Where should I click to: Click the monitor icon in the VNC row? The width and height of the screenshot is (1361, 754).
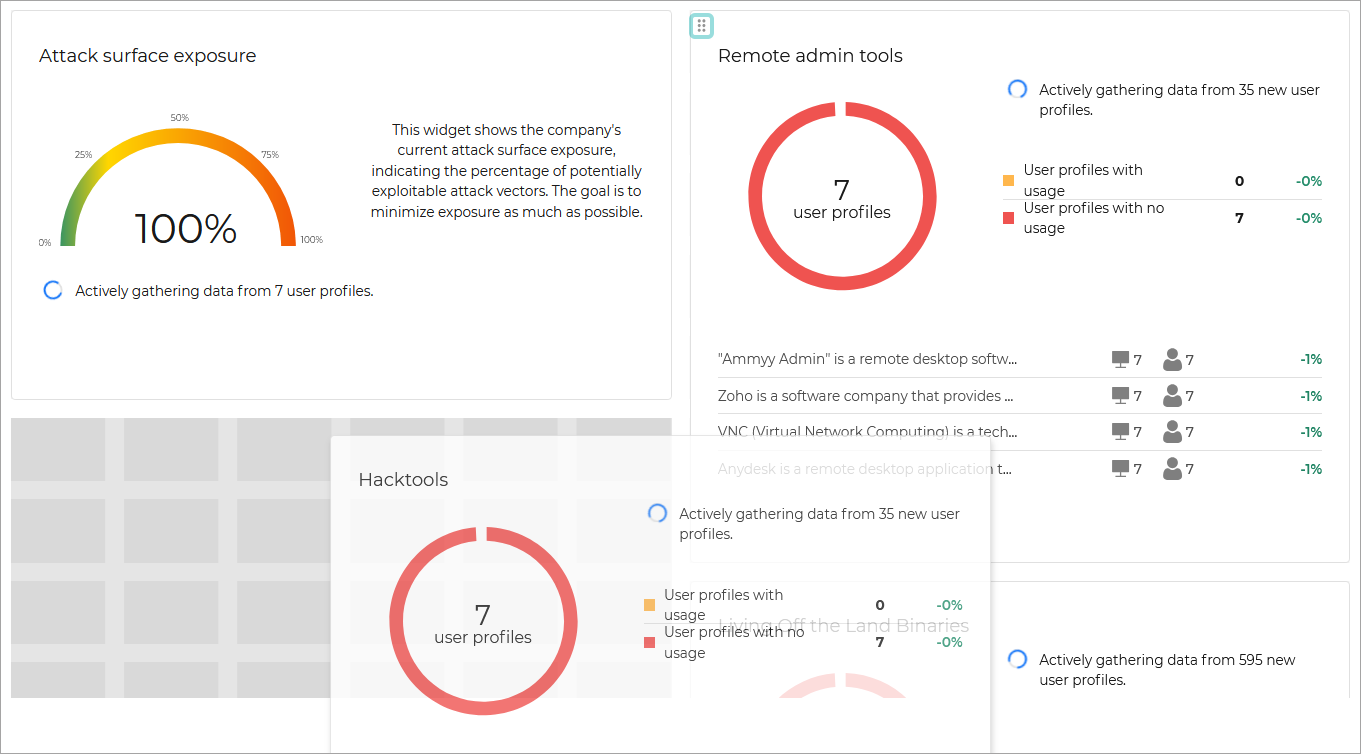tap(1121, 432)
